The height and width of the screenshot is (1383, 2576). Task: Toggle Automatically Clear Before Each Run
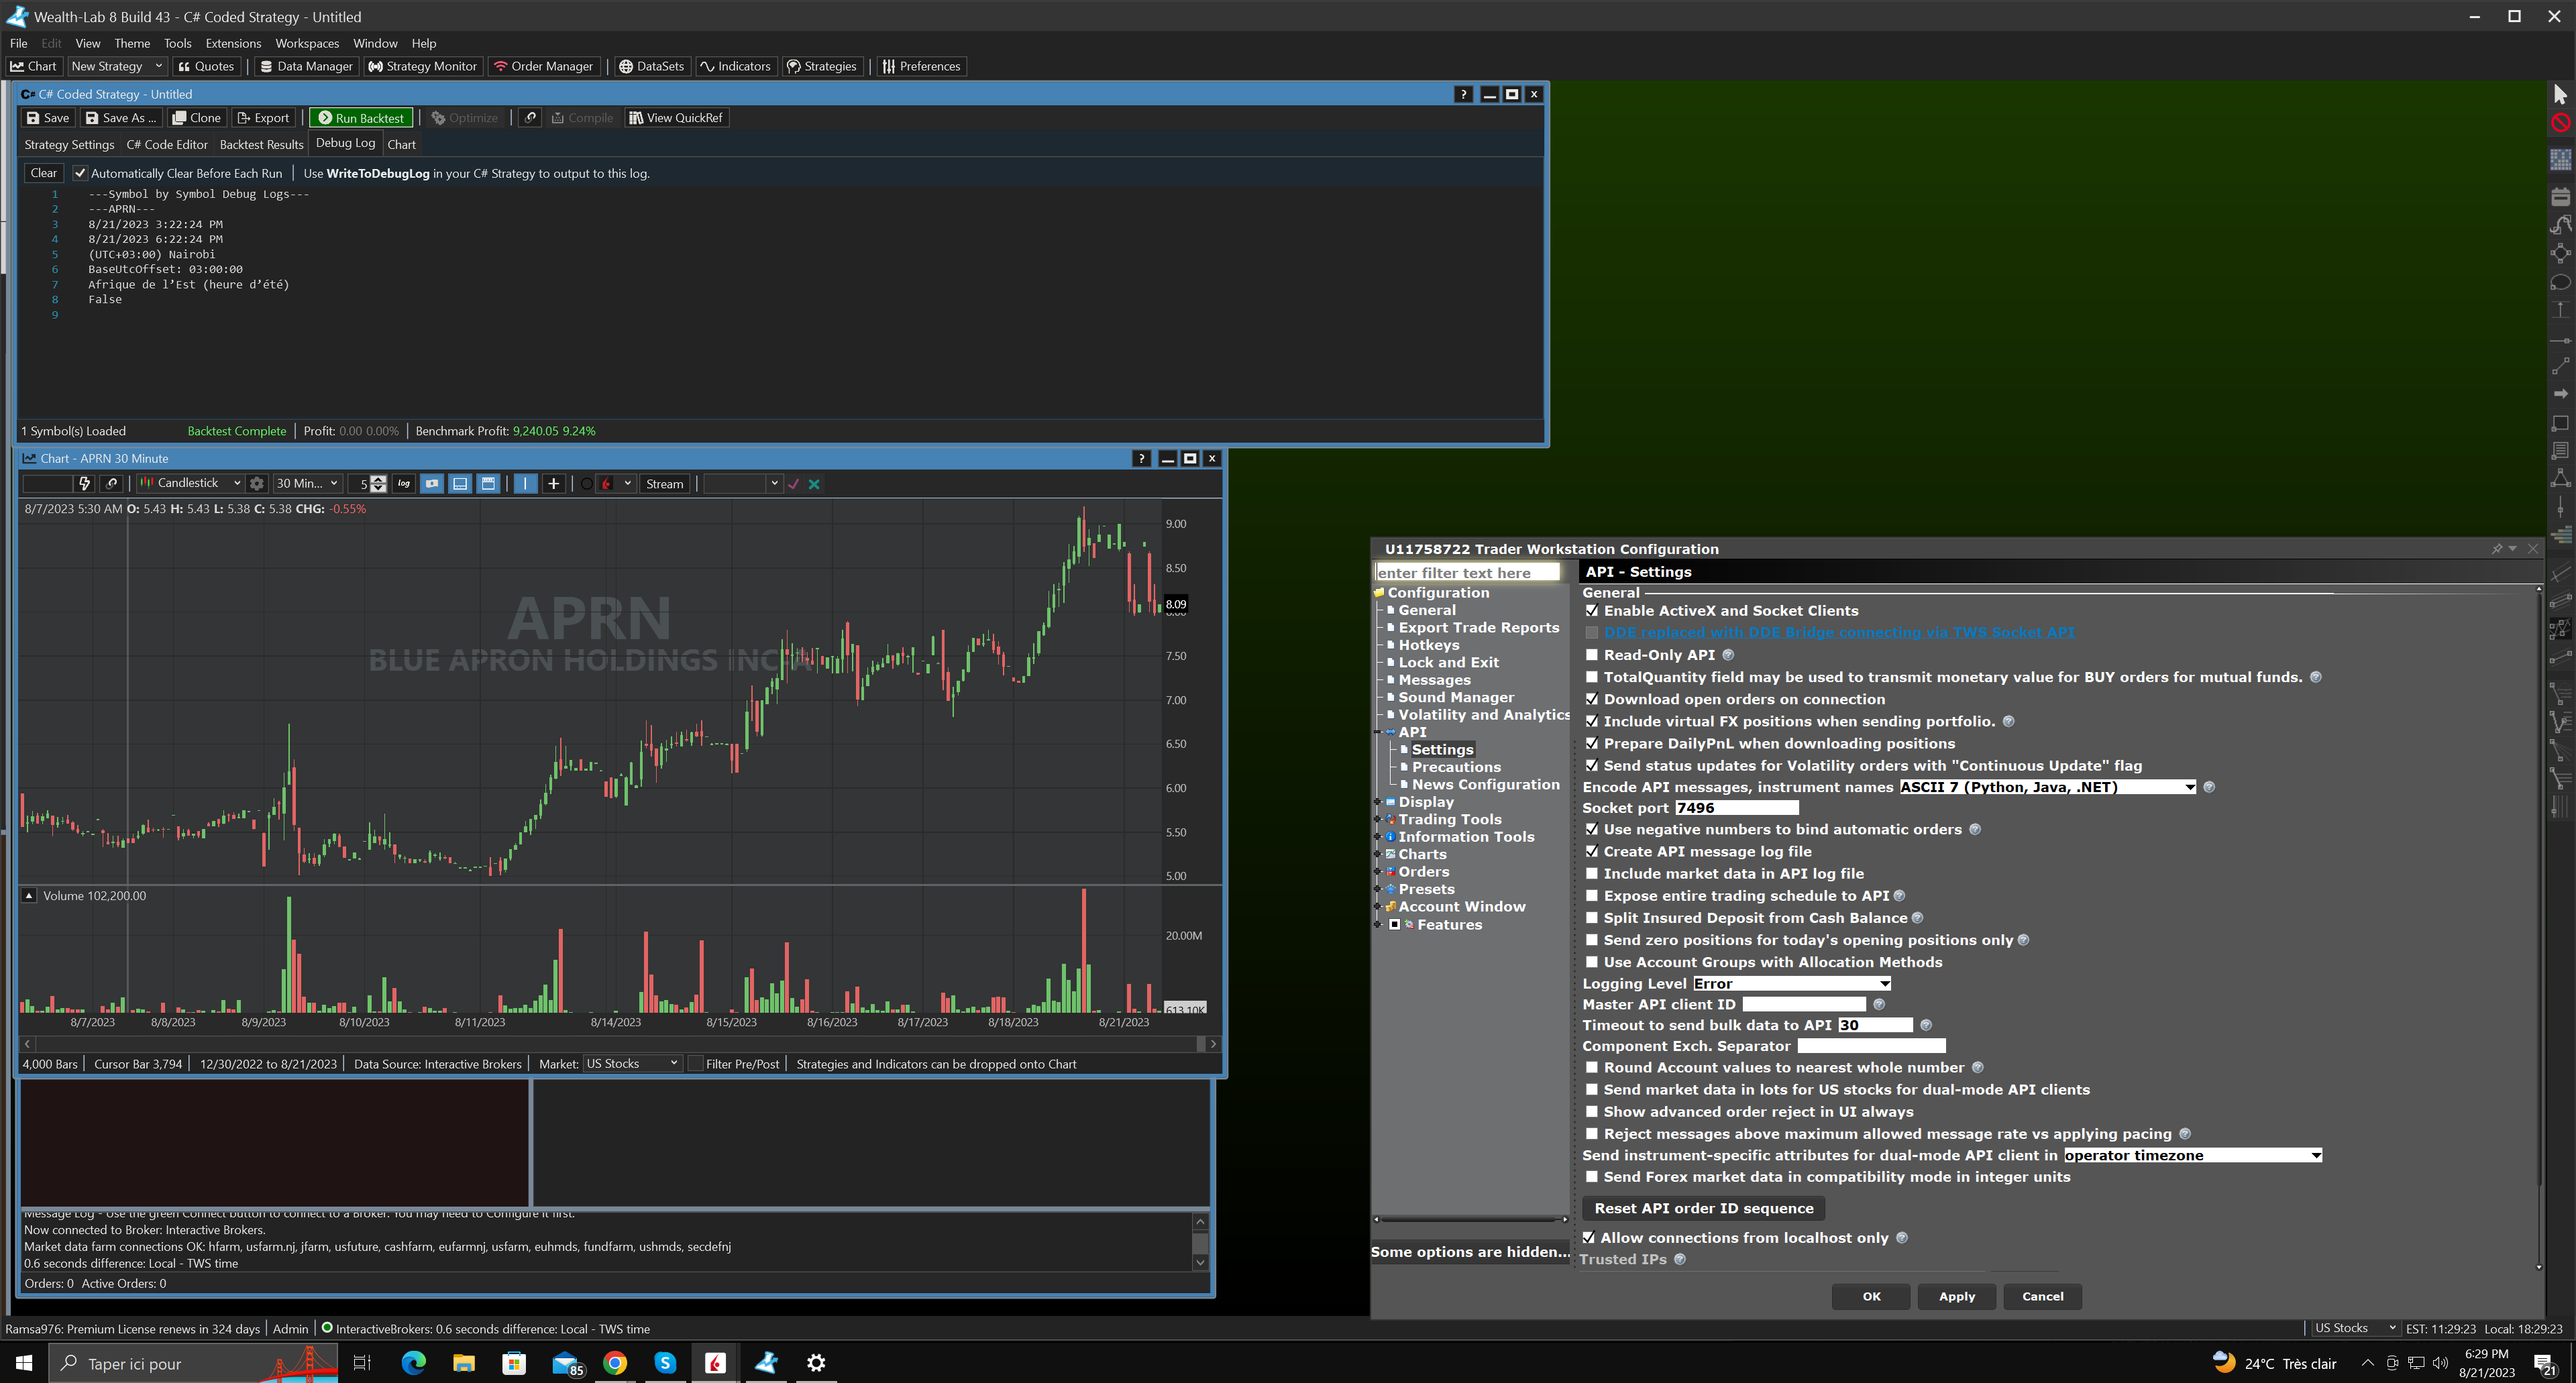[81, 173]
